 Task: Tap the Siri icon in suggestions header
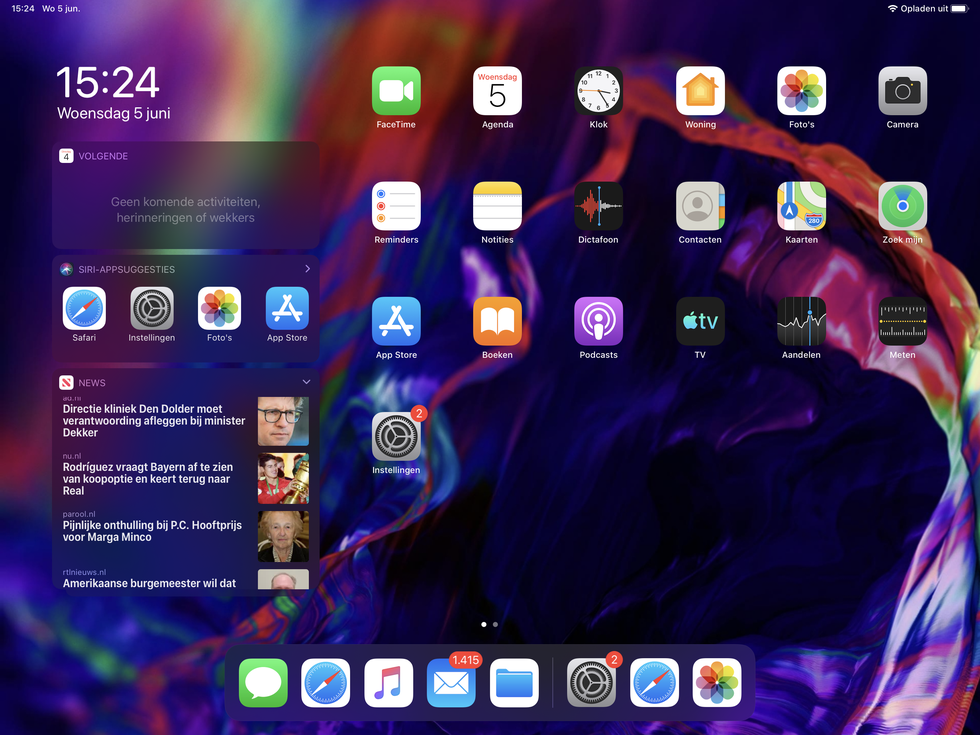pos(66,269)
